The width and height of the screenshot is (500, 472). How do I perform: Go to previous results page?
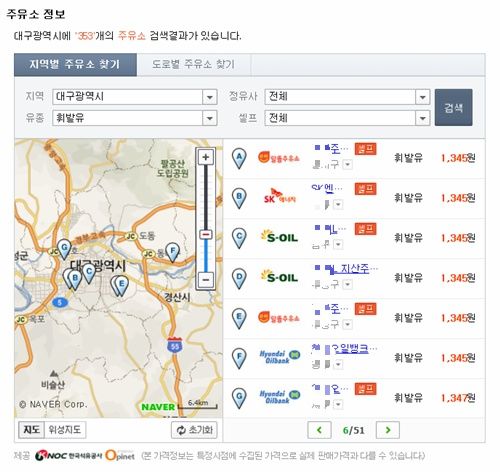point(319,430)
